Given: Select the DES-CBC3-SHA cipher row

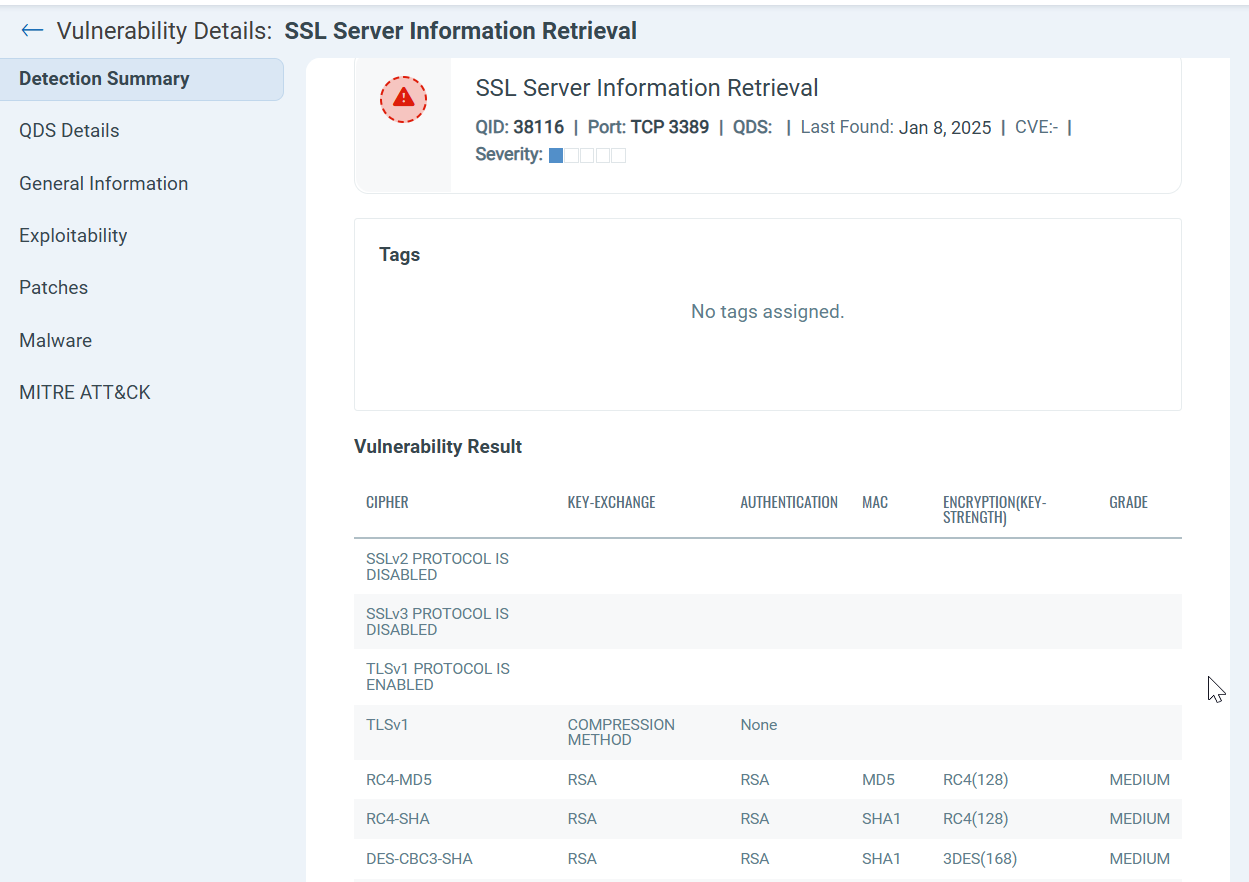Looking at the screenshot, I should coord(418,858).
